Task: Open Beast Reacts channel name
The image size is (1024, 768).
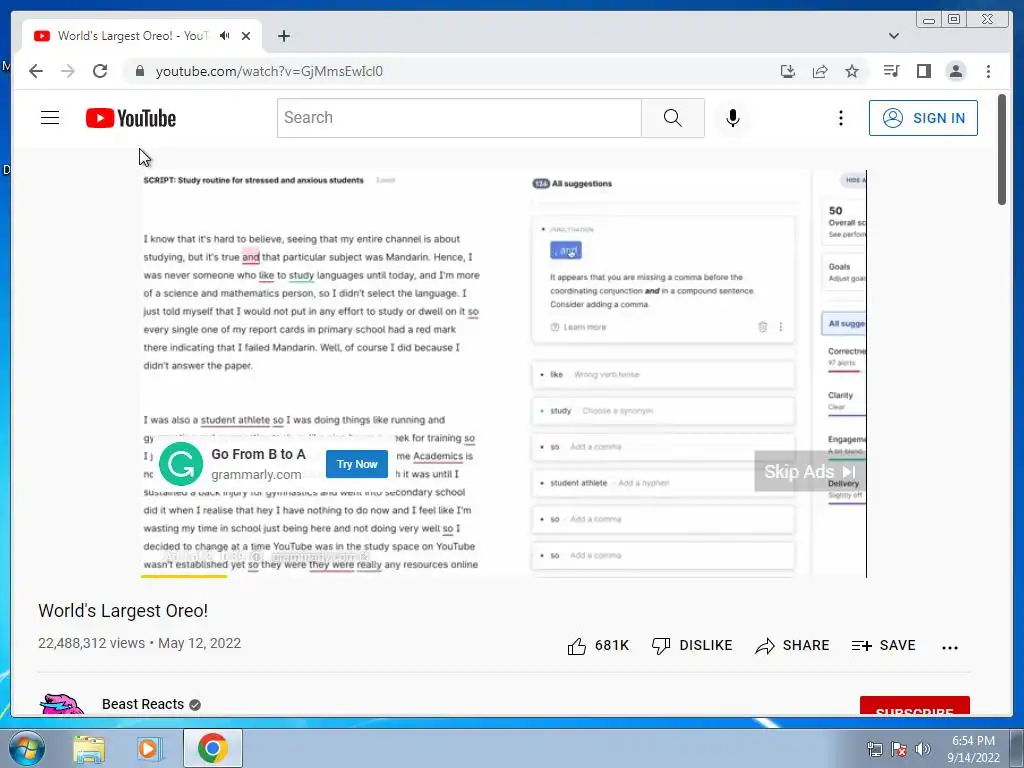Action: (x=143, y=704)
